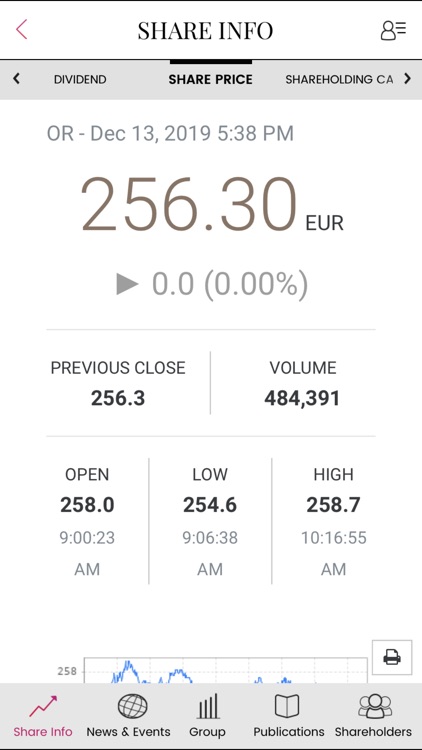Tap the Previous Close value 256.3
Viewport: 422px width, 750px height.
click(118, 398)
